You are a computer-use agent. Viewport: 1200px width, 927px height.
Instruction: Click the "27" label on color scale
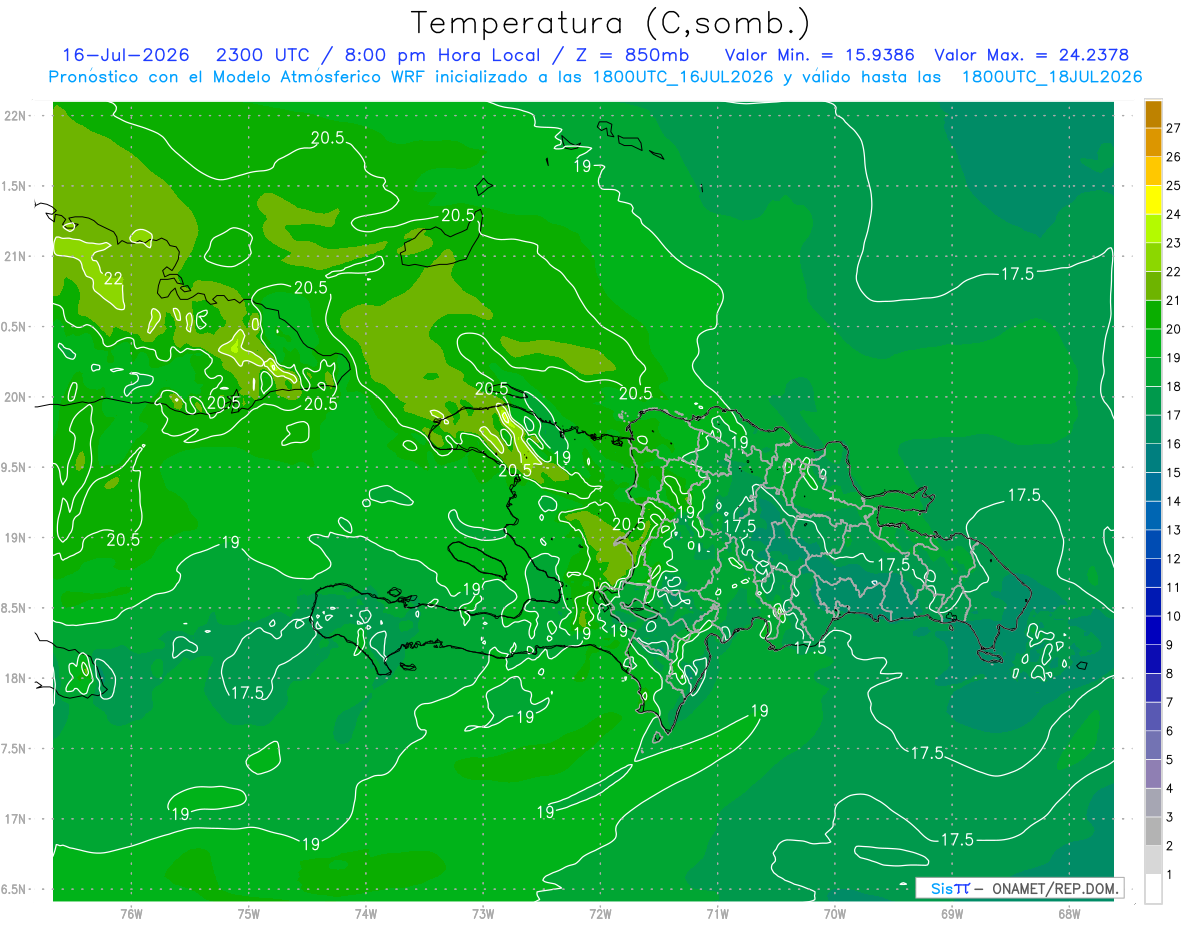(1173, 128)
